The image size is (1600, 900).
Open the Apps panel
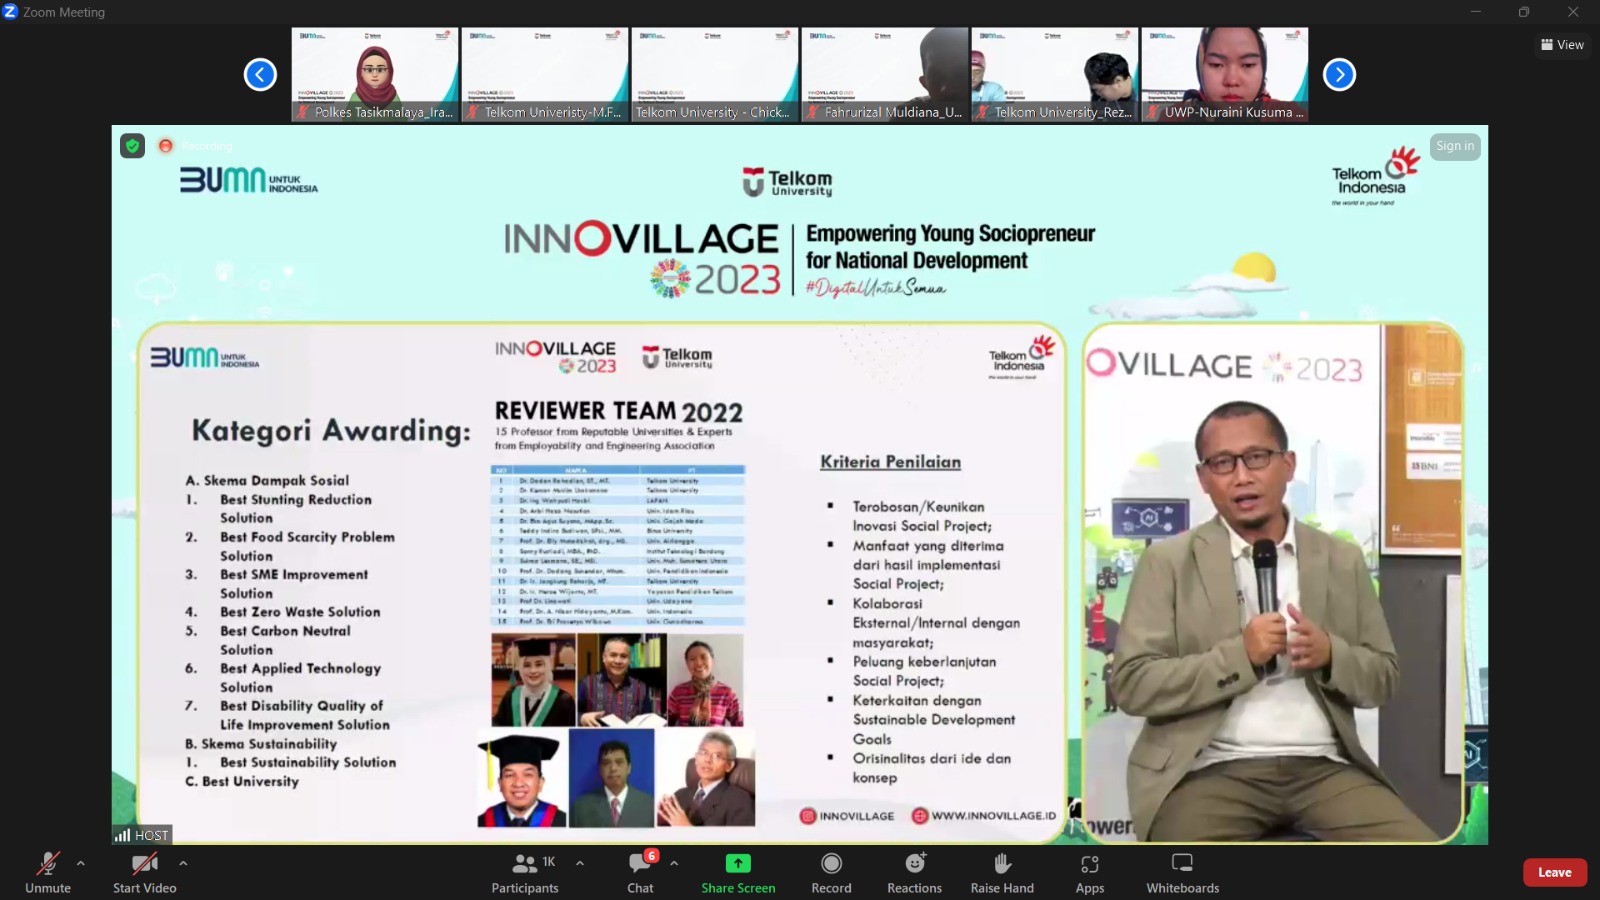point(1090,872)
